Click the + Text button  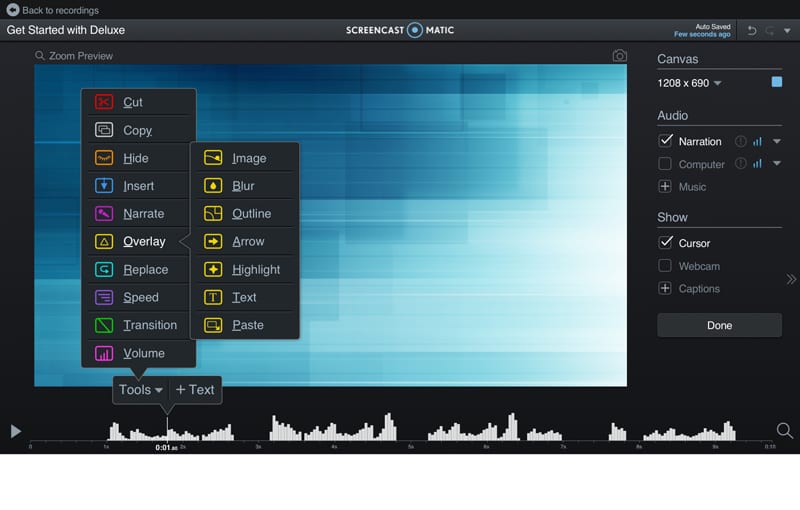tap(195, 390)
